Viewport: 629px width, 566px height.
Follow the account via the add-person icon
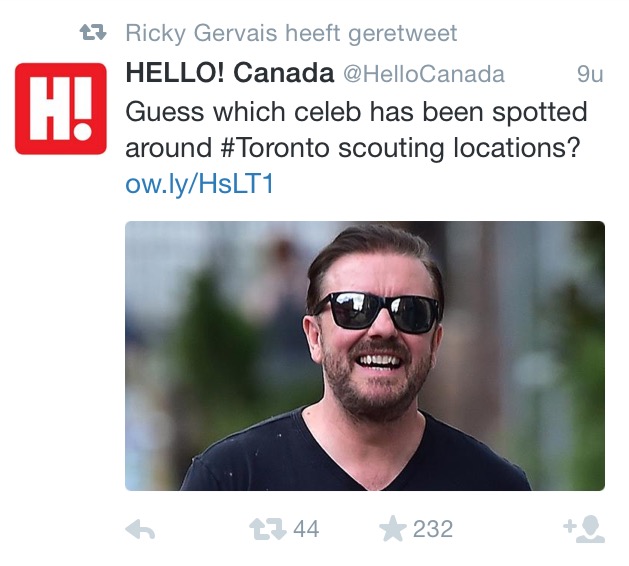(x=585, y=530)
